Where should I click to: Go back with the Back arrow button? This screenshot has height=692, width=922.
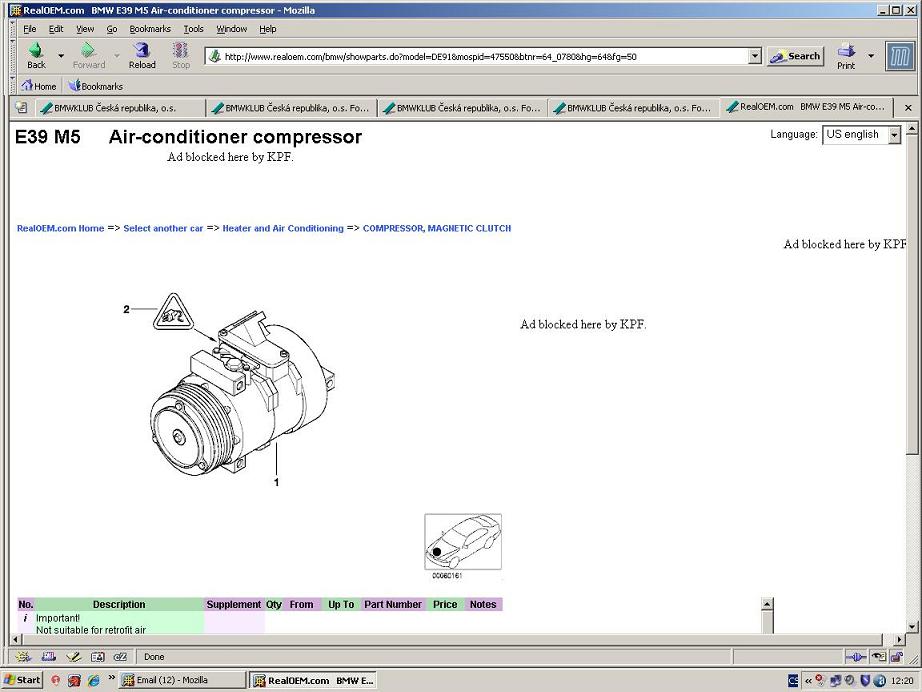click(x=36, y=56)
